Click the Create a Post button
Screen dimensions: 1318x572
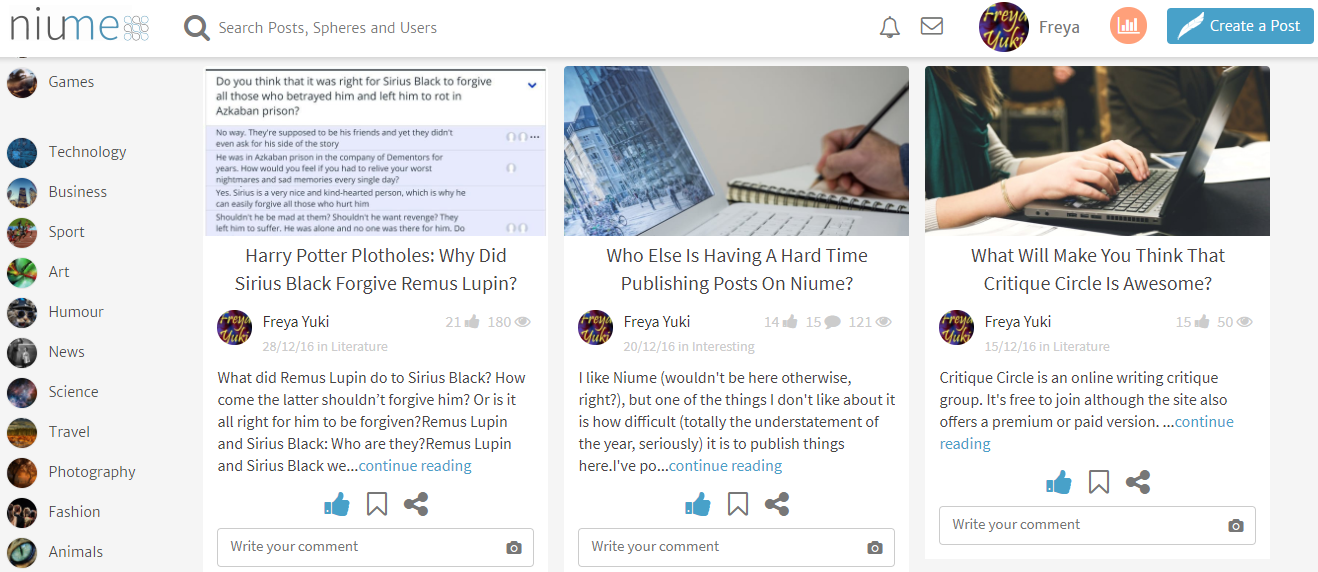[x=1240, y=26]
